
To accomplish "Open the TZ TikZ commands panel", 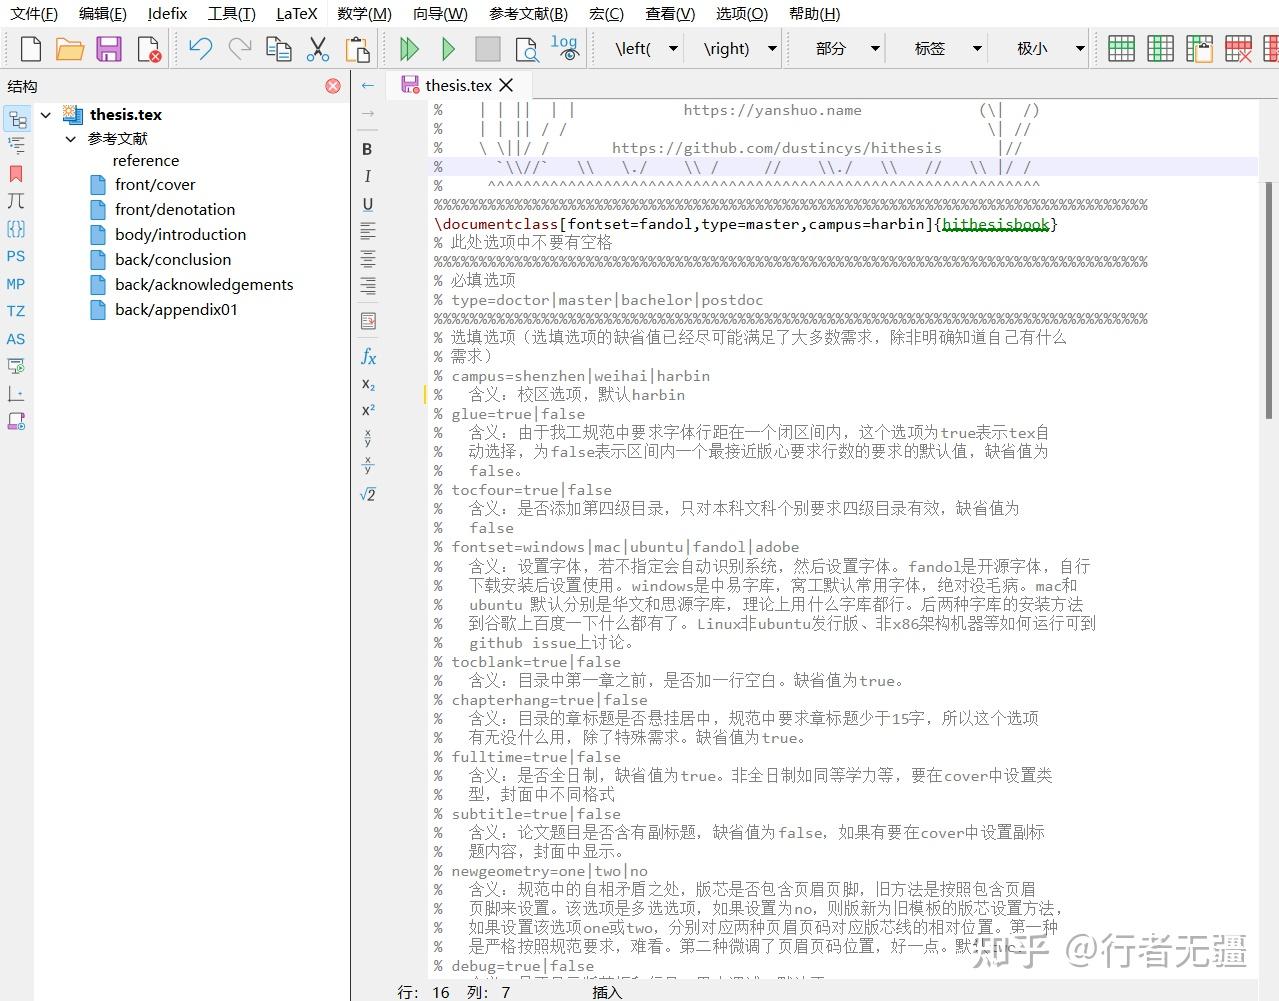I will pos(15,311).
